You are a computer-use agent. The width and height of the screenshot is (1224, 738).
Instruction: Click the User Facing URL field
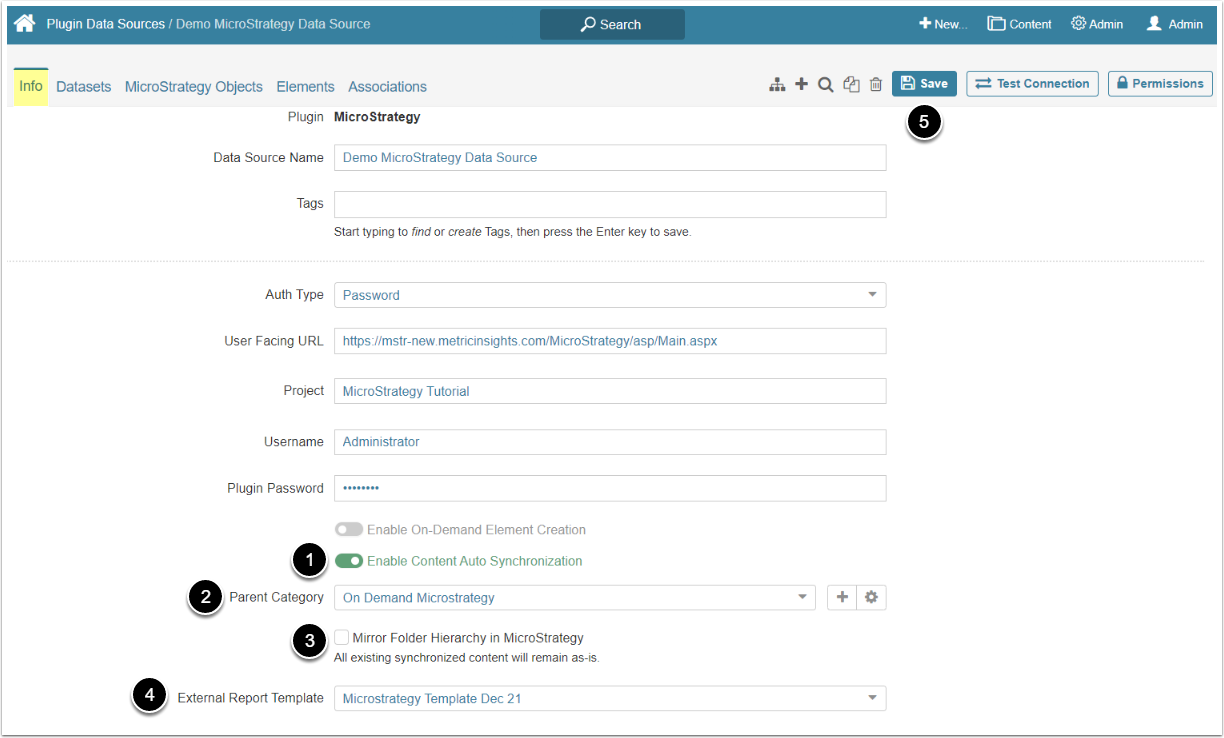click(x=610, y=341)
